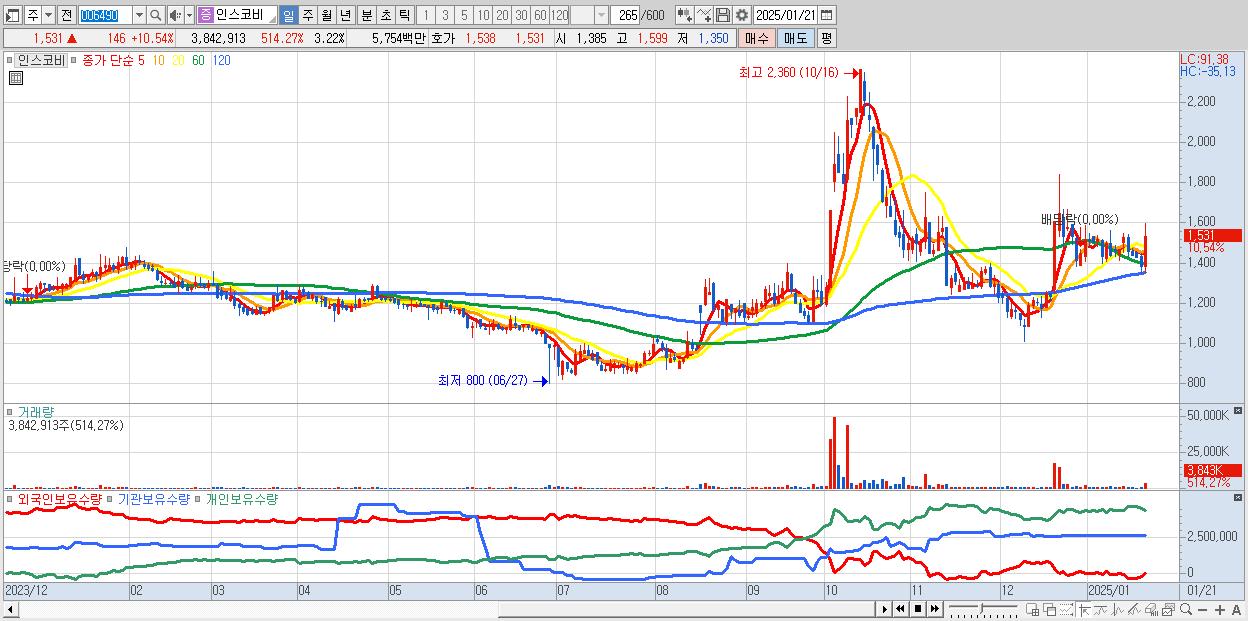The image size is (1248, 621).
Task: Toggle the 전 button in toolbar
Action: (x=66, y=15)
